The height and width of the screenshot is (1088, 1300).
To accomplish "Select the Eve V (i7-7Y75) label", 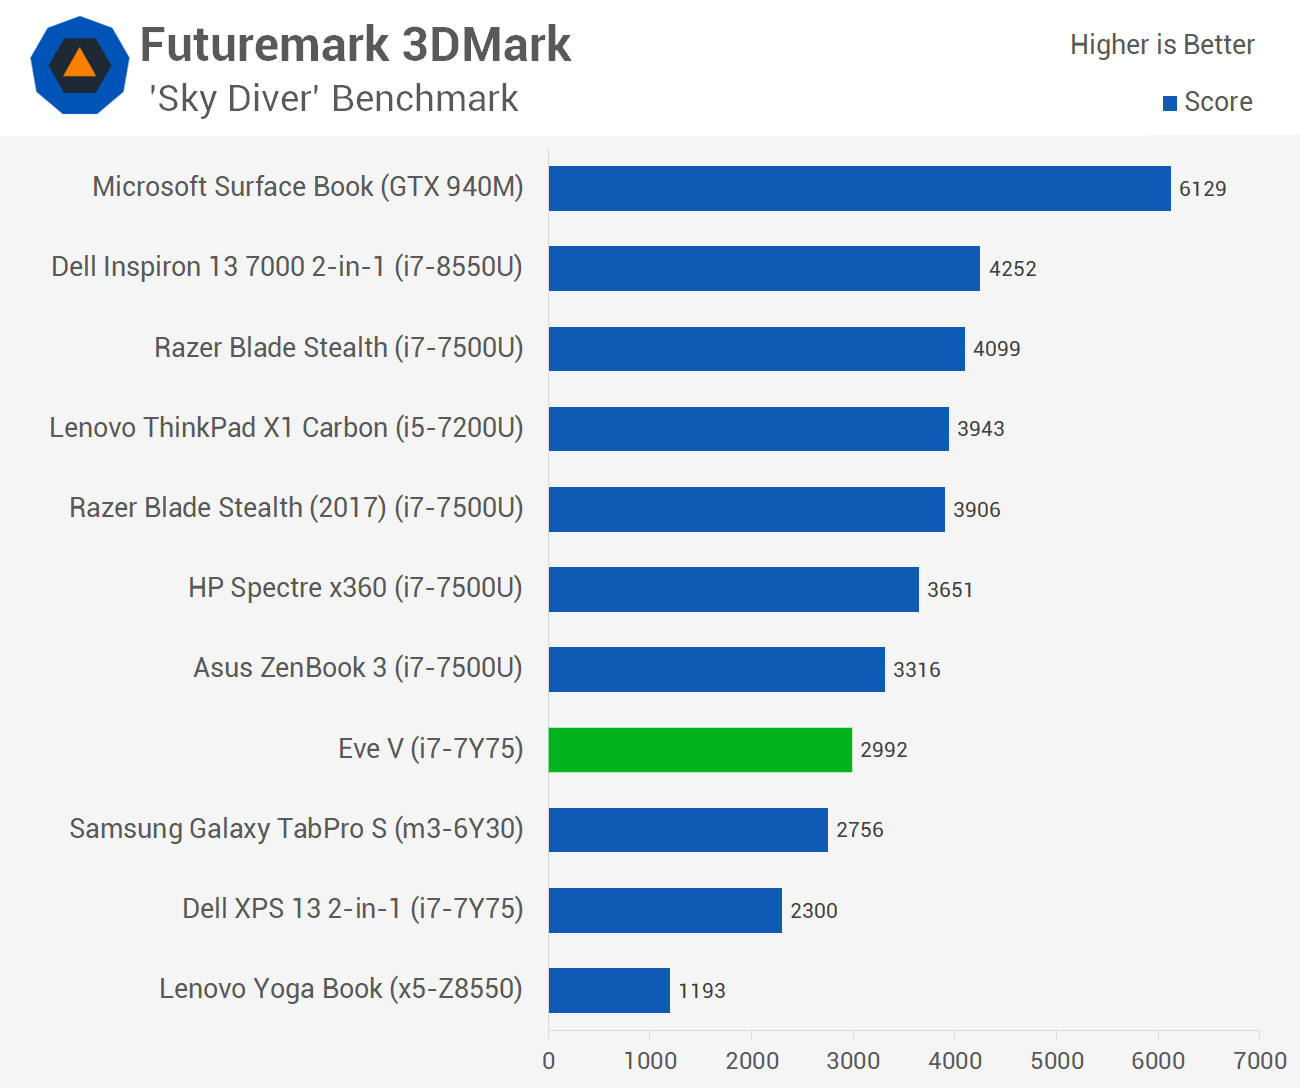I will coord(431,749).
